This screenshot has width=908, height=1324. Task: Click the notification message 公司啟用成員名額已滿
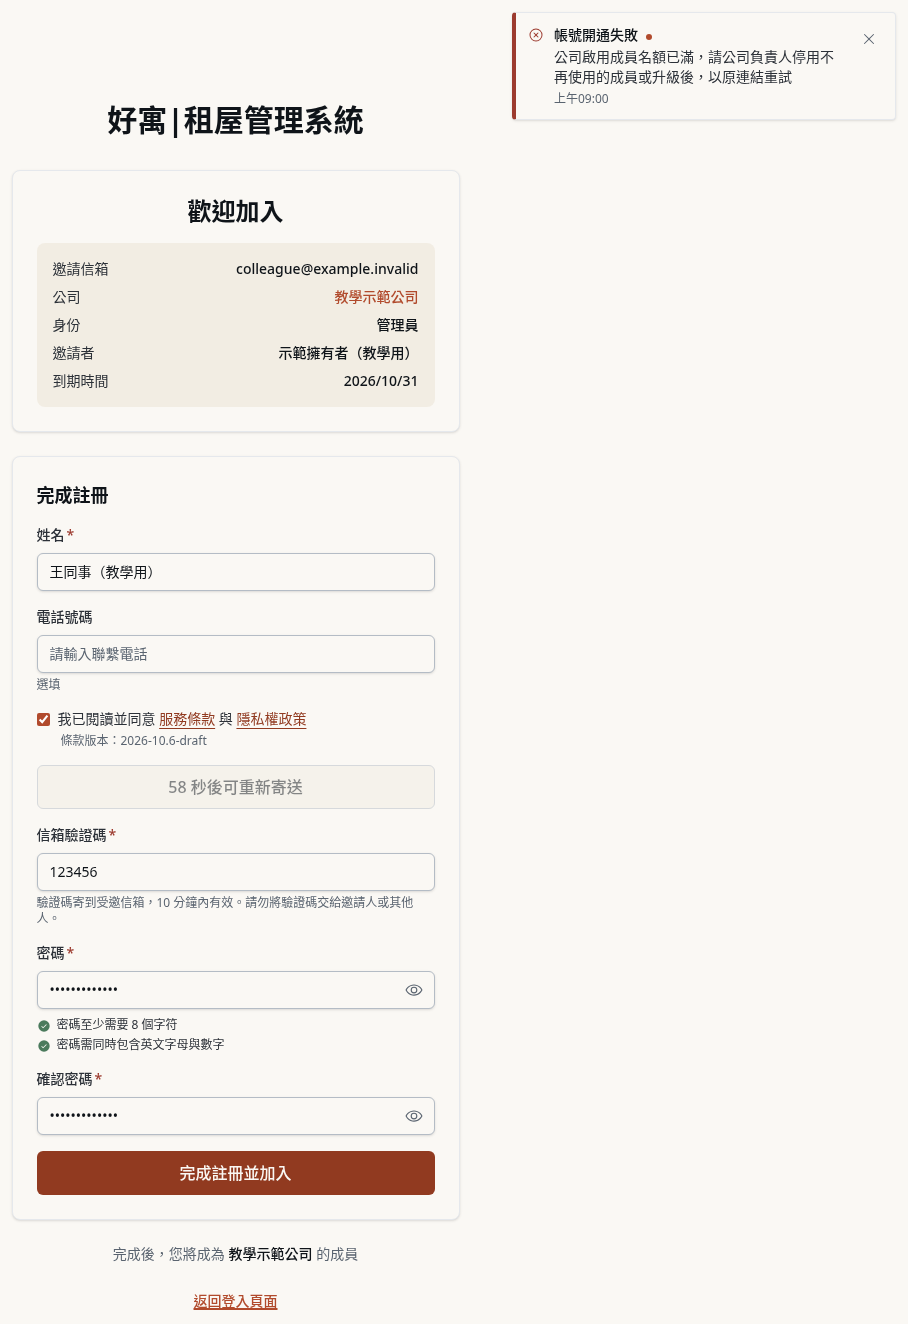(x=694, y=67)
